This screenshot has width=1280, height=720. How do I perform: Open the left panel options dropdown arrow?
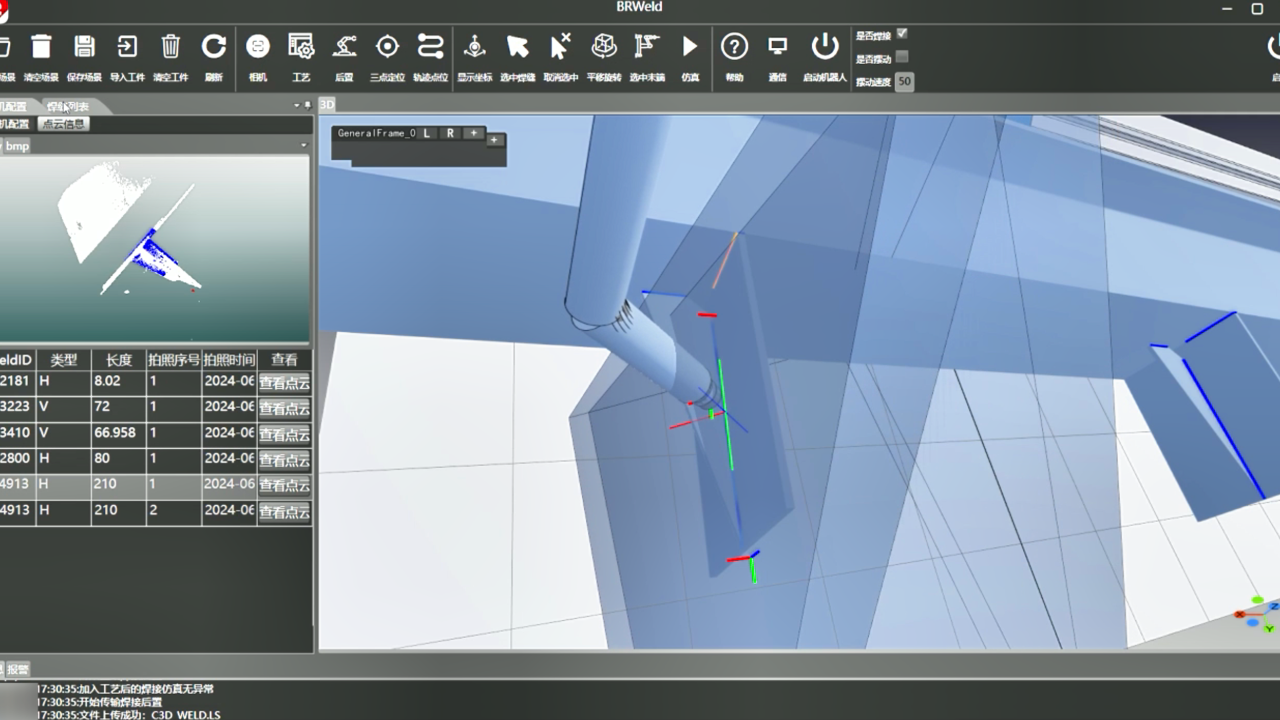click(296, 105)
